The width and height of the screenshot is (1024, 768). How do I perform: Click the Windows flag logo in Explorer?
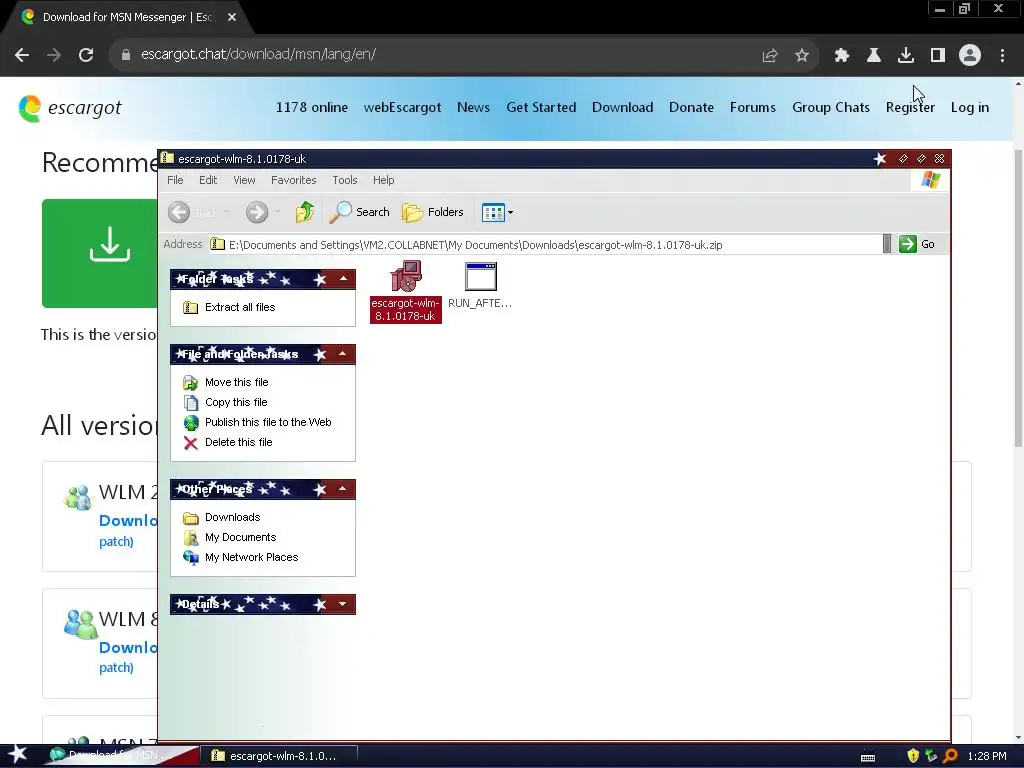pyautogui.click(x=931, y=180)
